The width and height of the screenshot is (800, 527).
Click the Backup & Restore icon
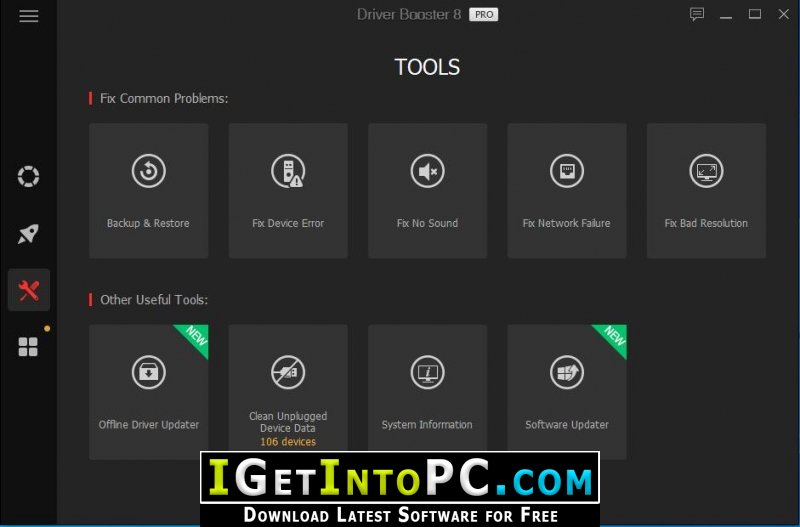click(148, 171)
